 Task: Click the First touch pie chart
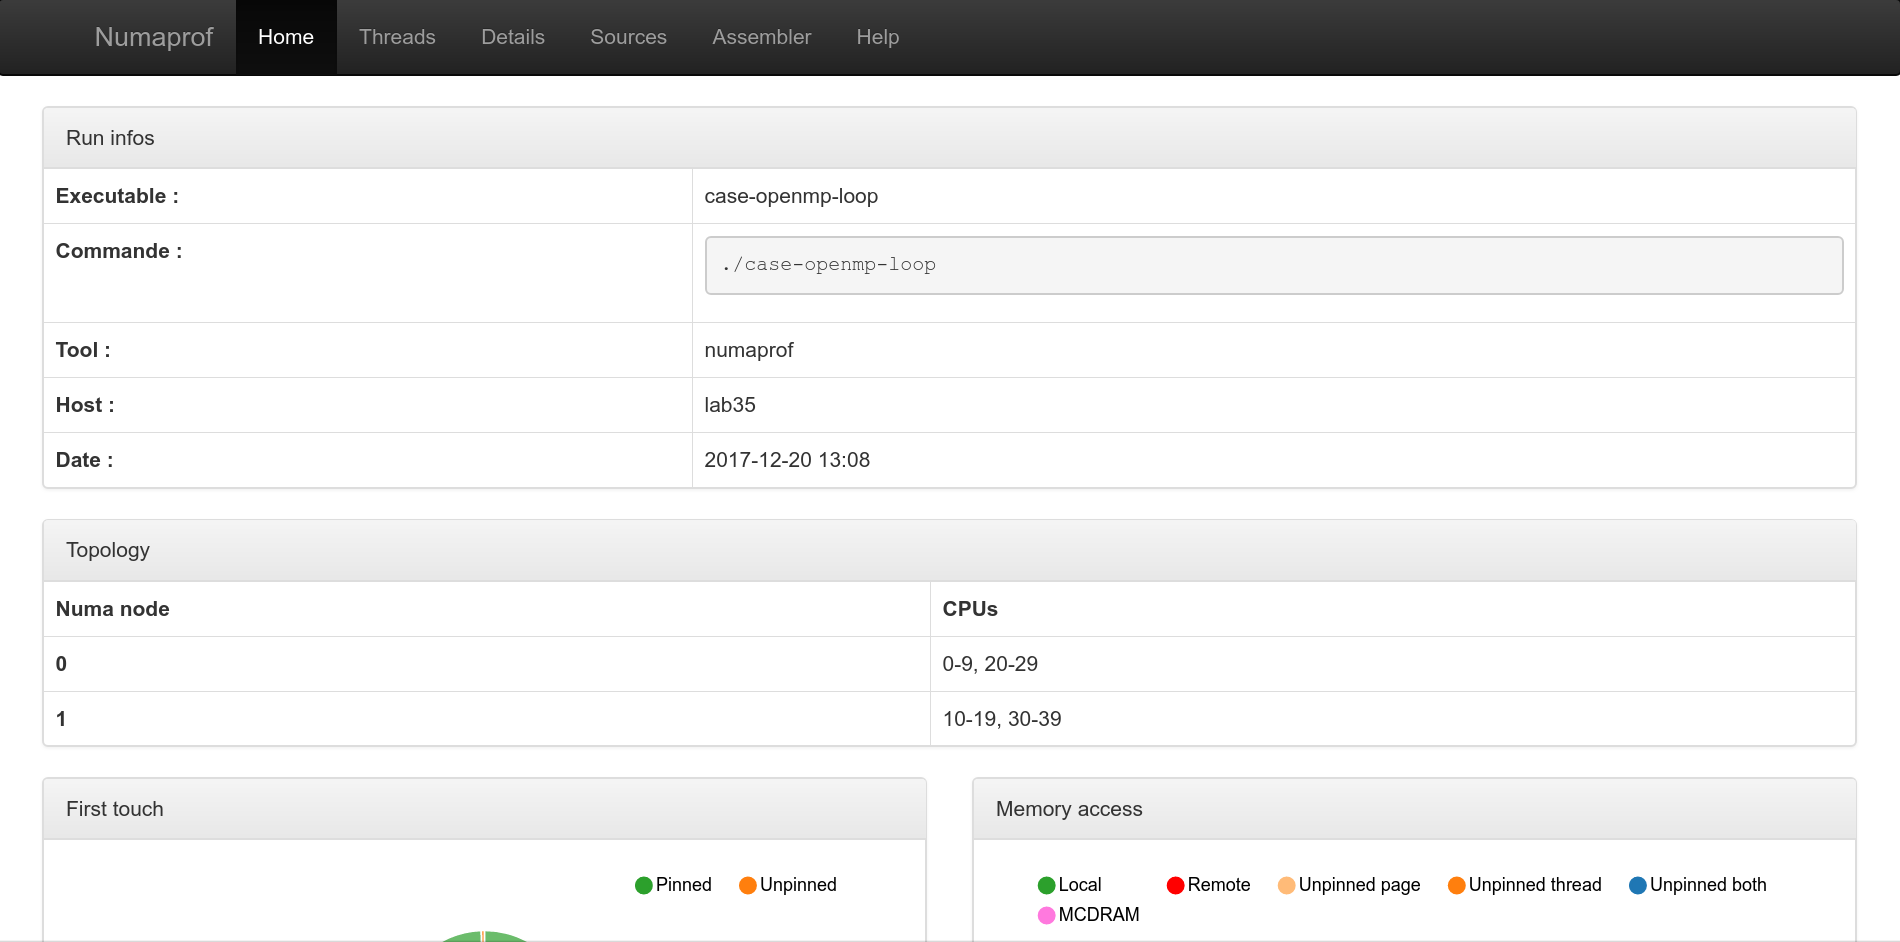(x=484, y=936)
